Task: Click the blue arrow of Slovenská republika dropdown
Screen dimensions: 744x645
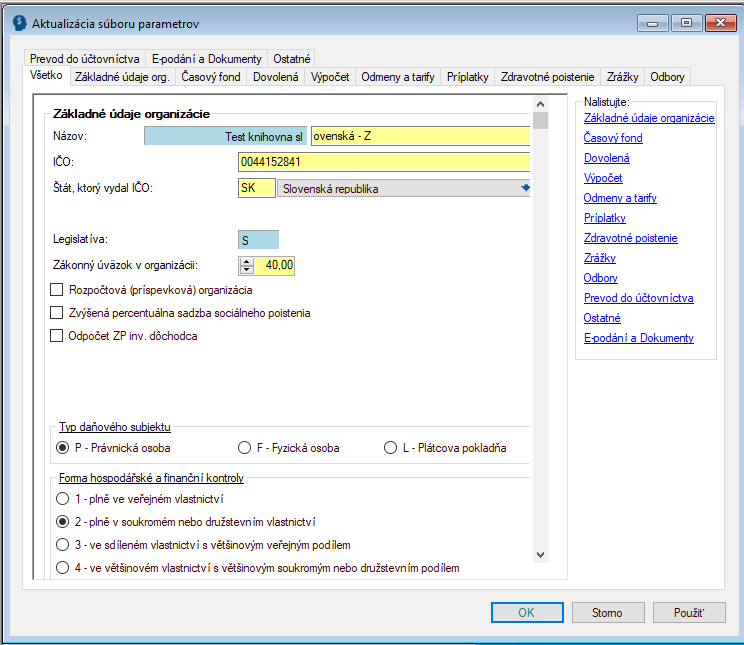Action: [x=525, y=188]
